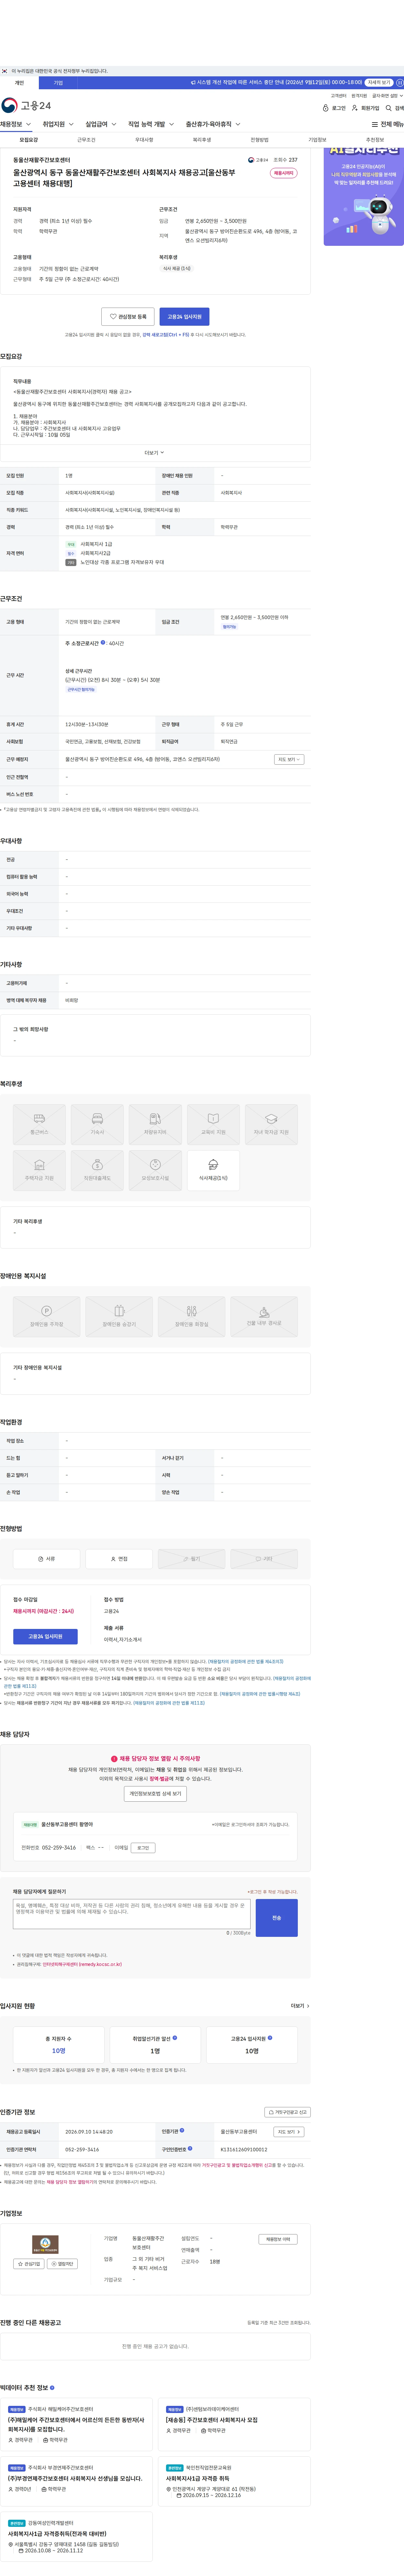404x2576 pixels.
Task: Open 개인정보보호법 상세 보기
Action: [x=155, y=1794]
